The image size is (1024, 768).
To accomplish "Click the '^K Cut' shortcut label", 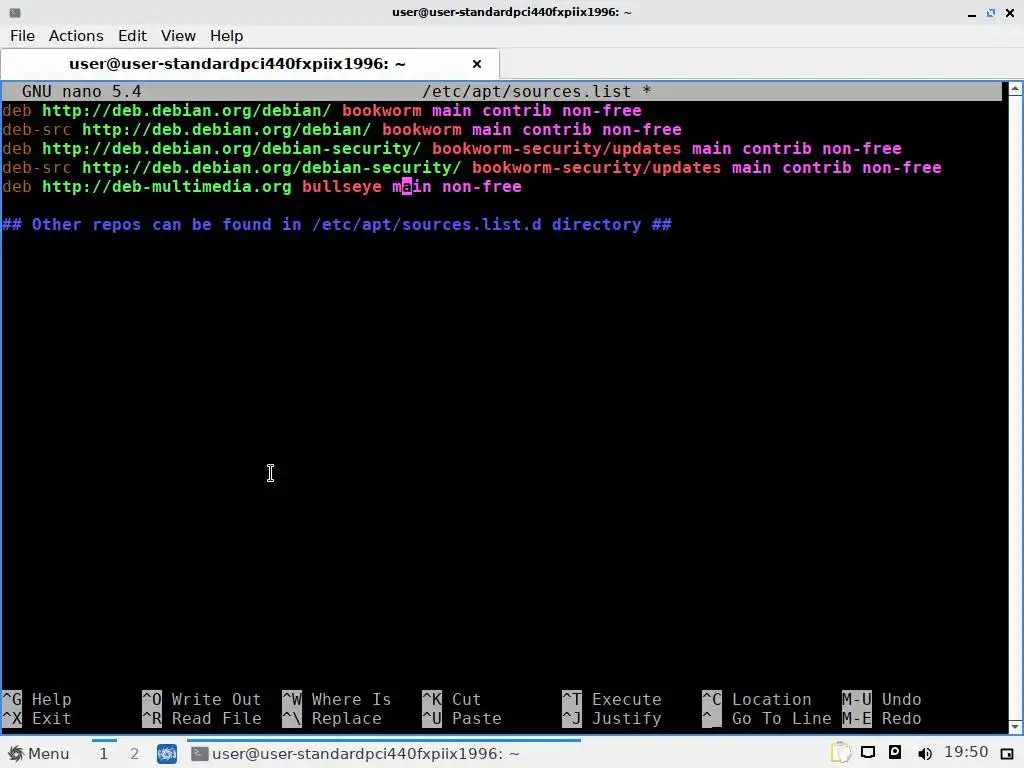I will pyautogui.click(x=451, y=699).
